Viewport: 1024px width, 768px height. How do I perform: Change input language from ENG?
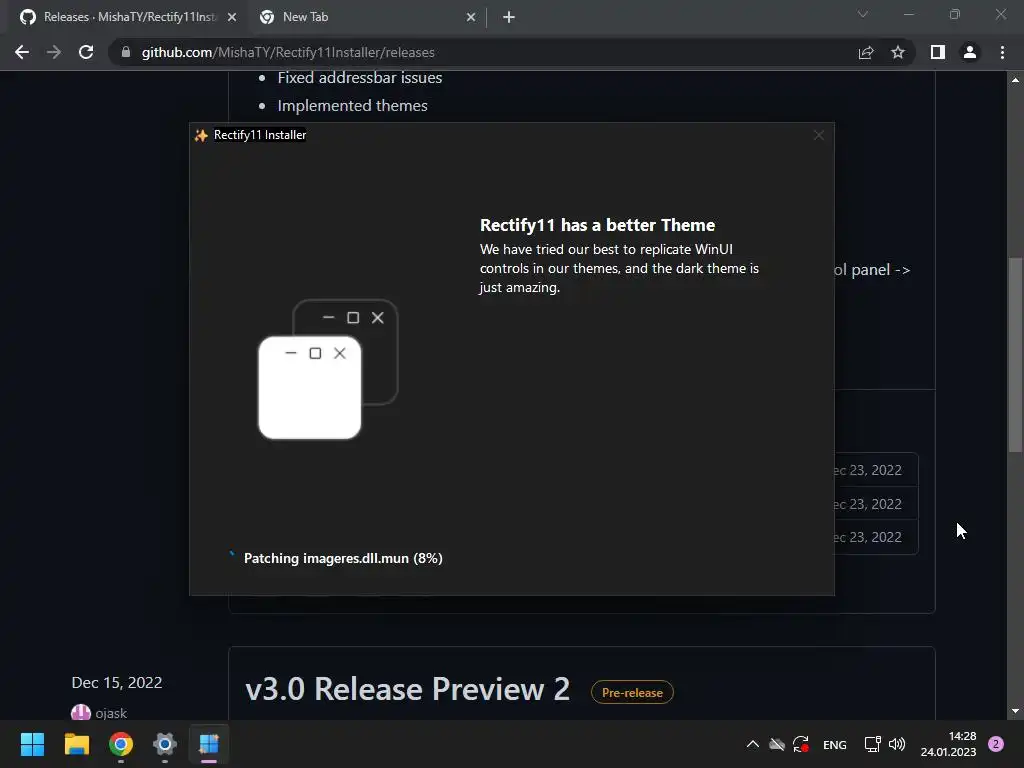pyautogui.click(x=835, y=744)
